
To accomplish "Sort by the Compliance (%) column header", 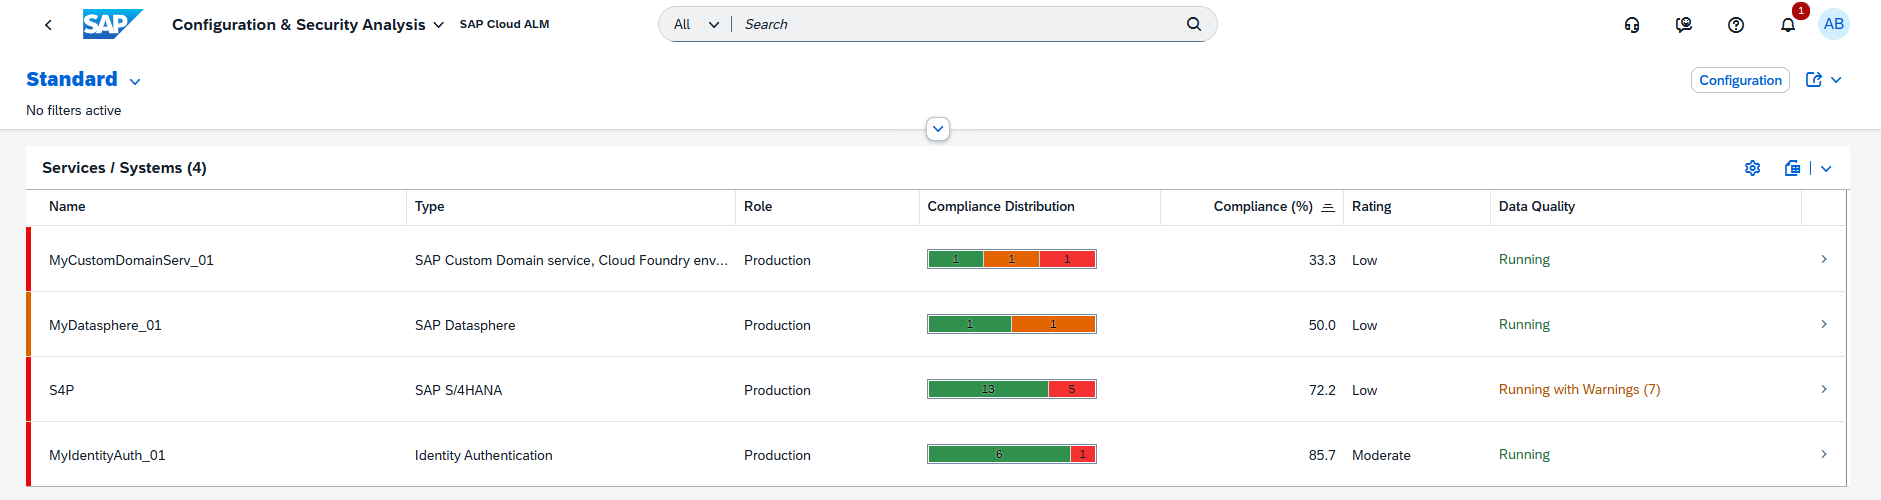I will (1263, 207).
